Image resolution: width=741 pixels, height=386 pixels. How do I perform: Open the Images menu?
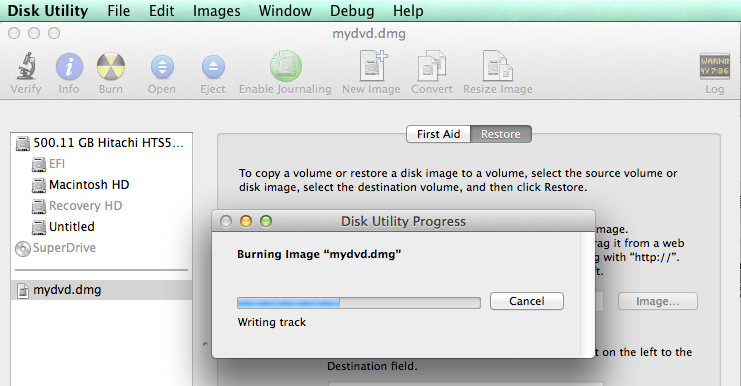pos(216,10)
